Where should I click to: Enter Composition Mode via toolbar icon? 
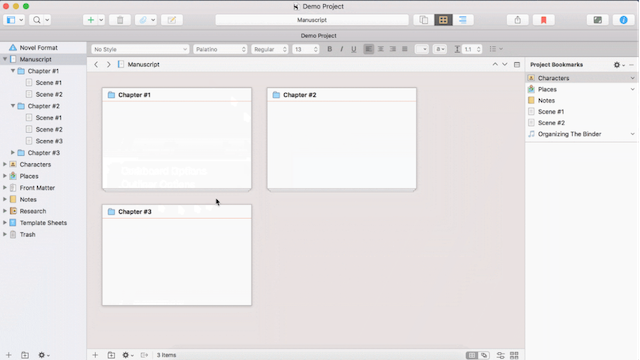pos(598,20)
